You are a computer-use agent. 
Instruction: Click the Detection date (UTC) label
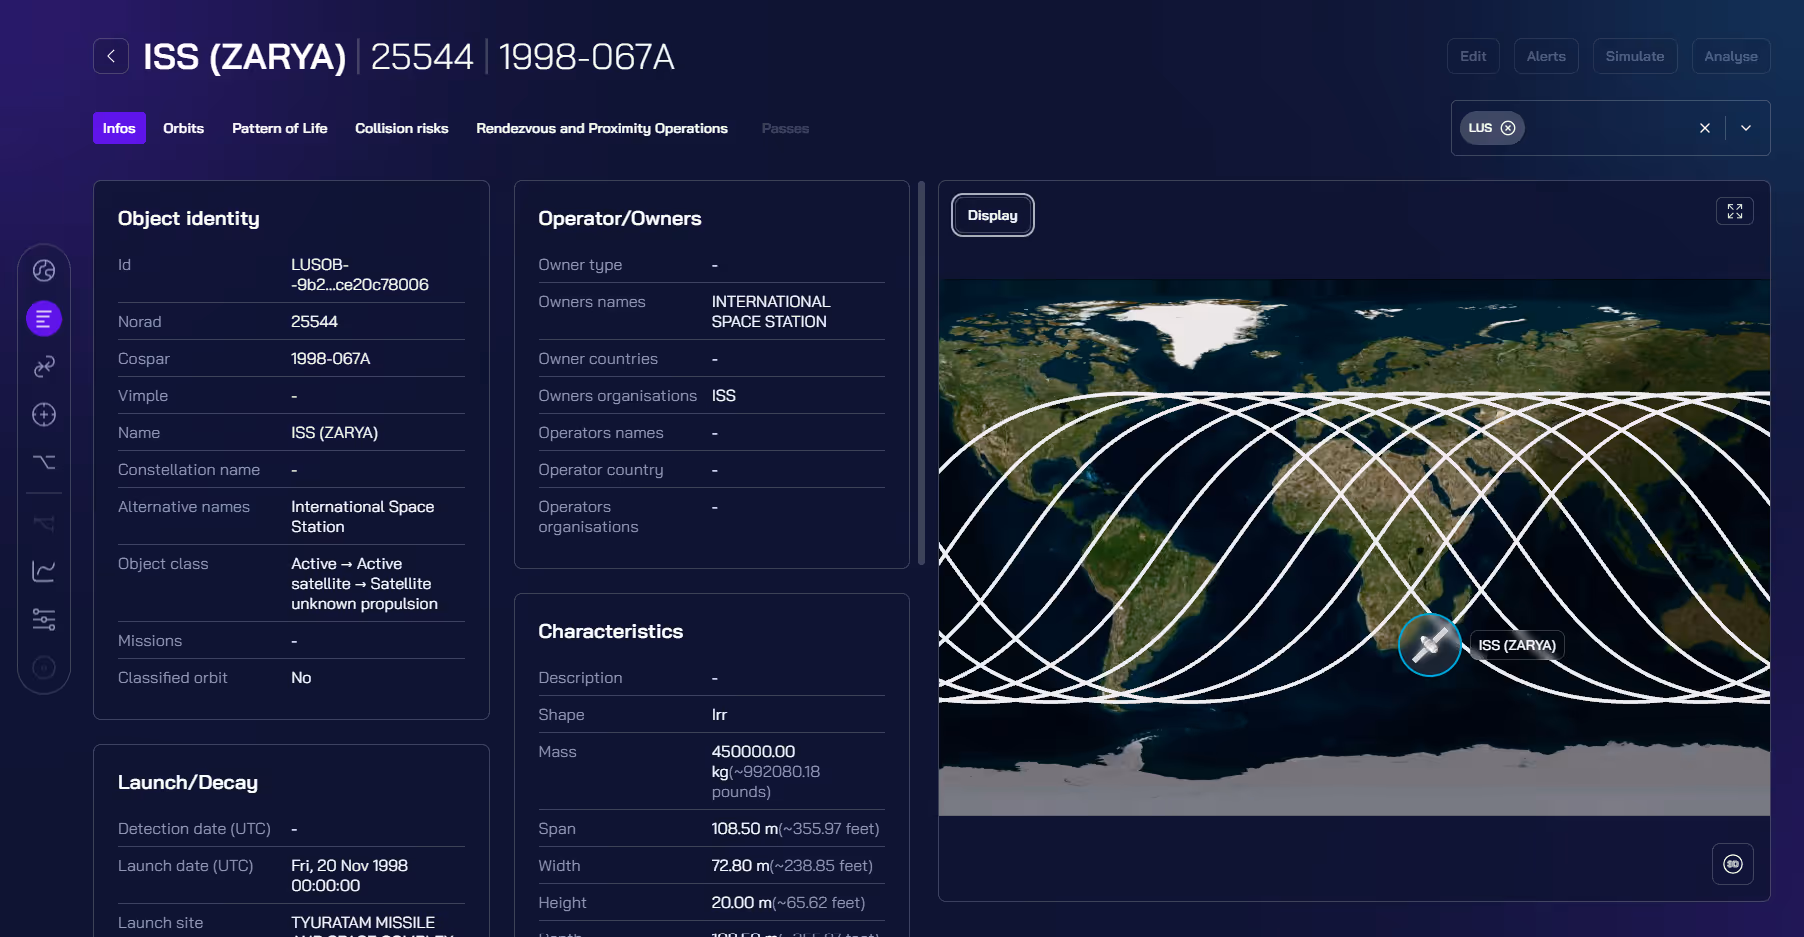click(194, 828)
